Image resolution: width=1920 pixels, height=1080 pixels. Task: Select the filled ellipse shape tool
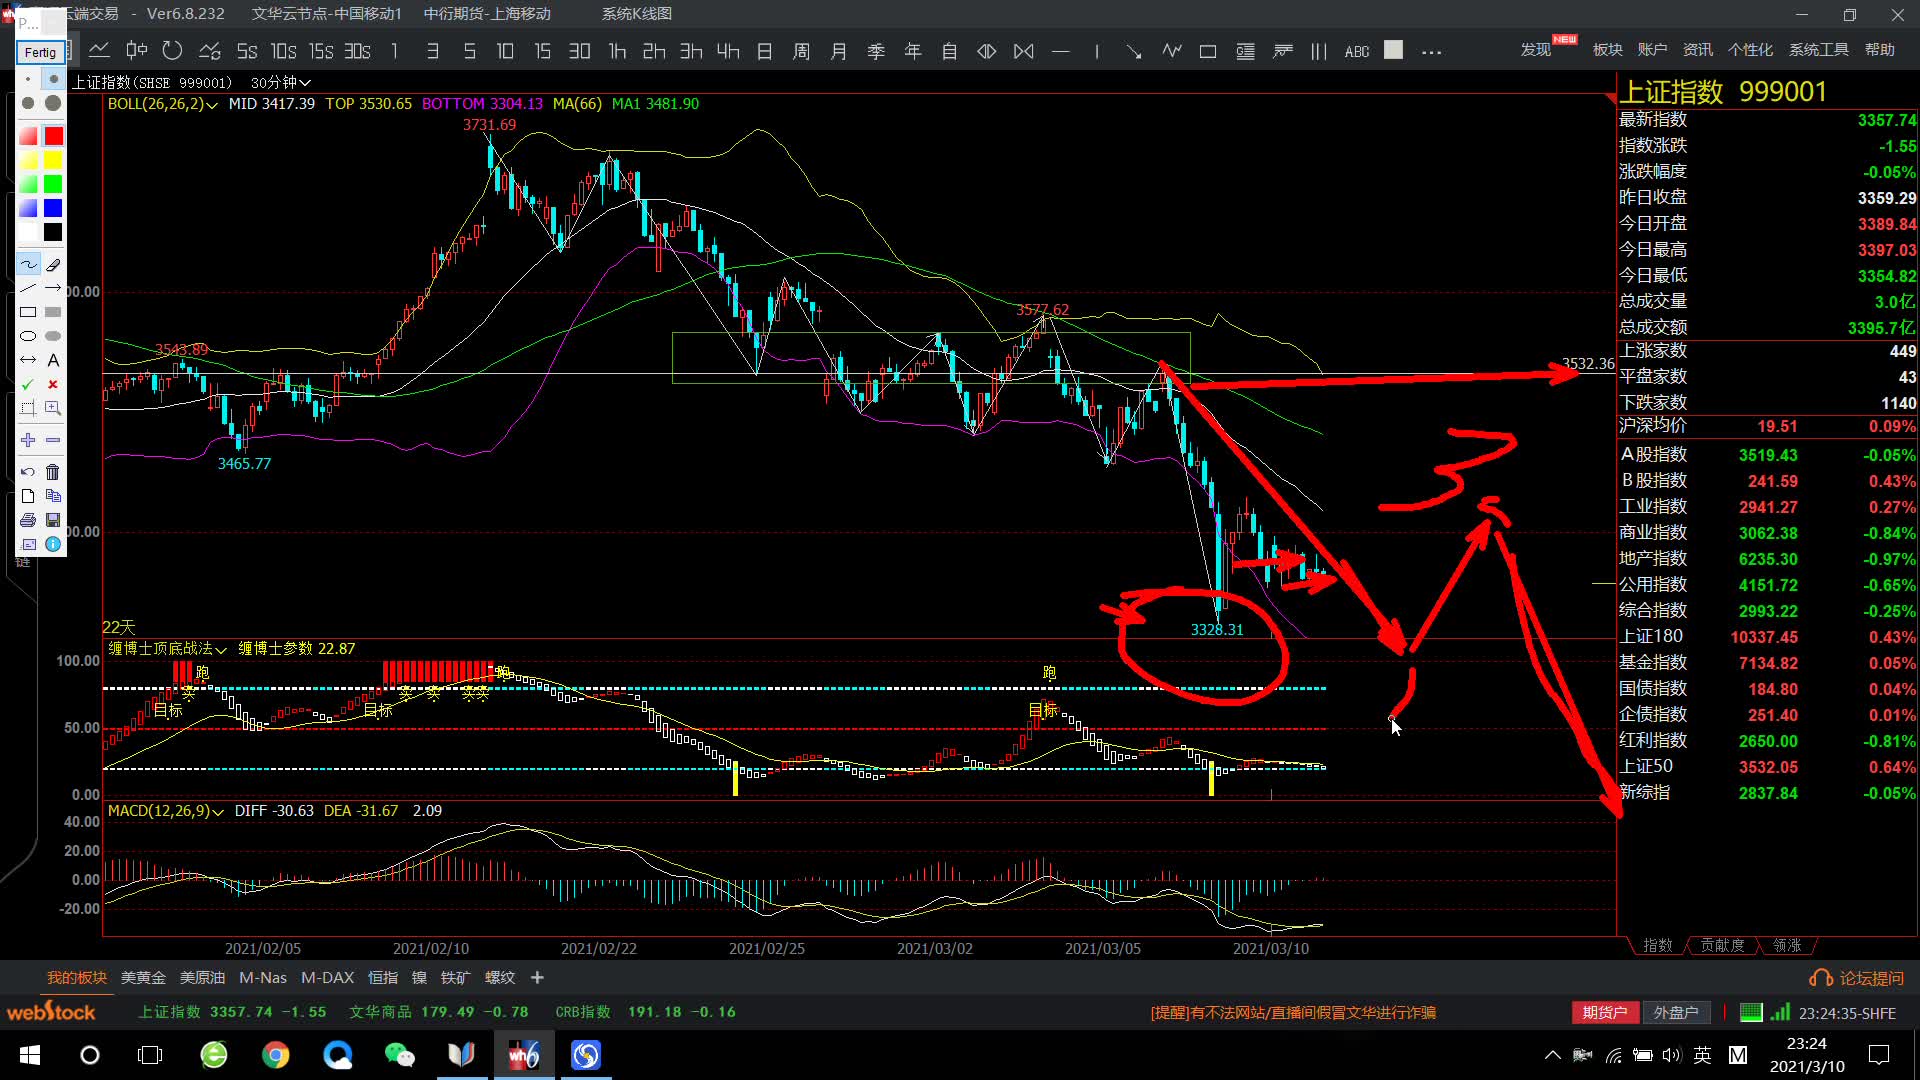53,336
